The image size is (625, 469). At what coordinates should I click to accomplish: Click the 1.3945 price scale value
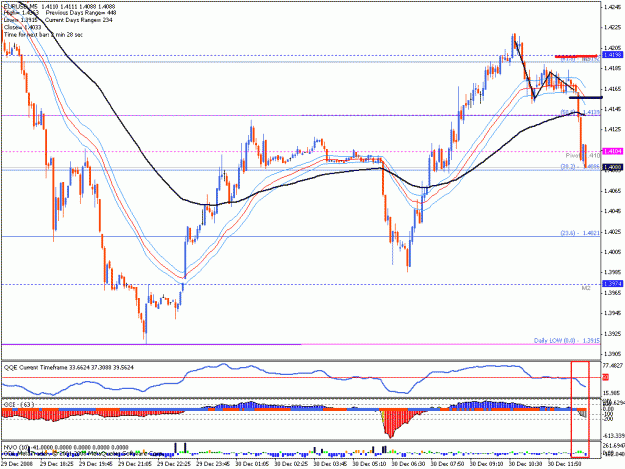pos(612,313)
